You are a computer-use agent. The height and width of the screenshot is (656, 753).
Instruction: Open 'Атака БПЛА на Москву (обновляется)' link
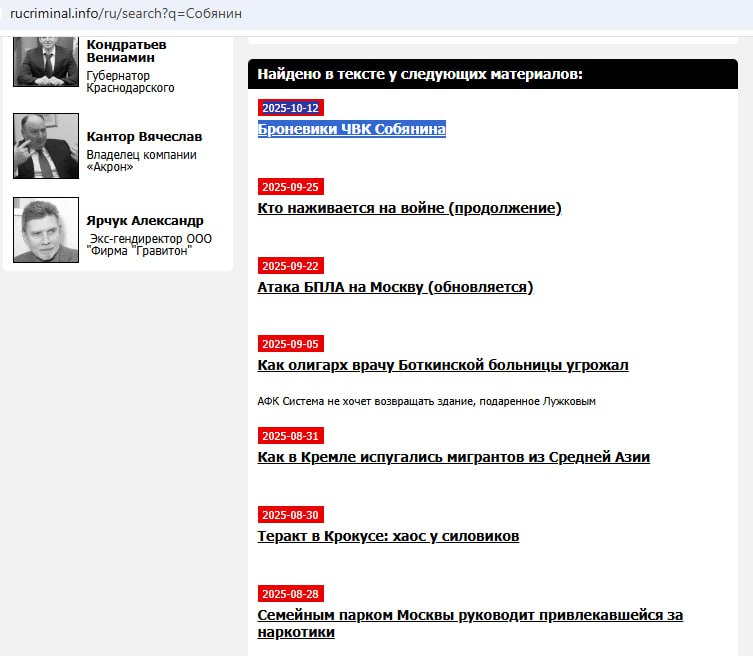point(395,287)
